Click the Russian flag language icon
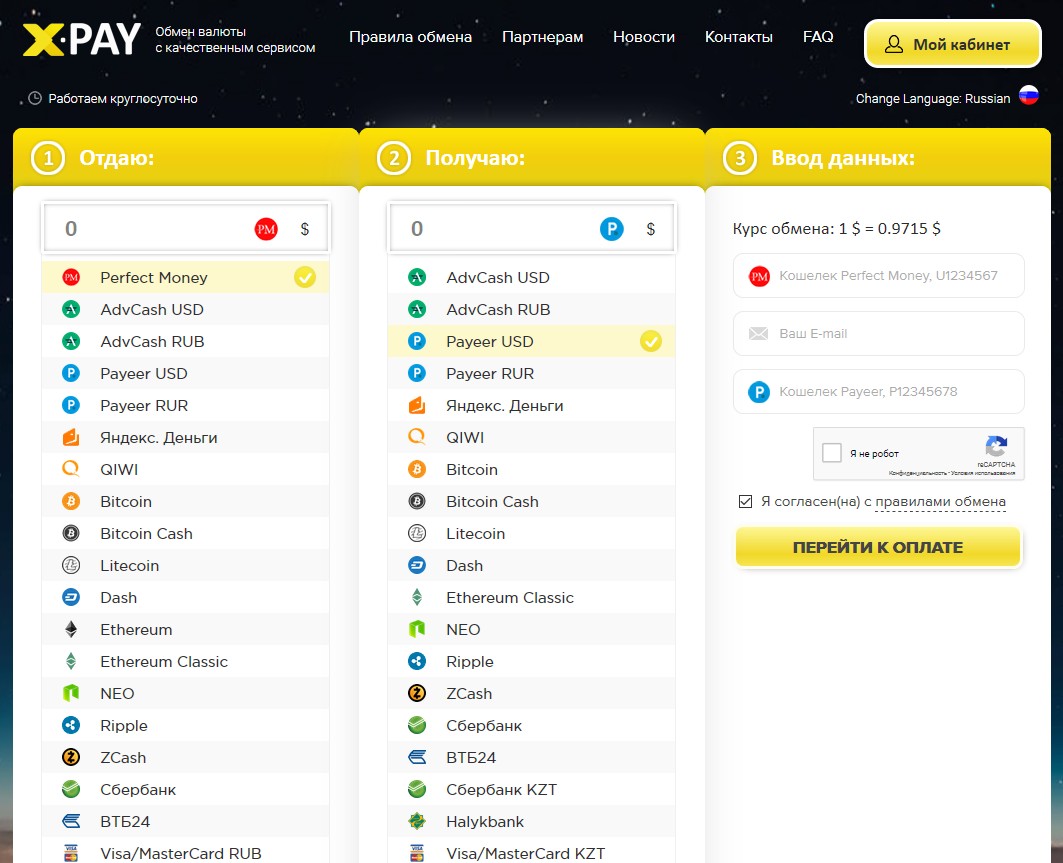This screenshot has width=1063, height=863. coord(1029,96)
